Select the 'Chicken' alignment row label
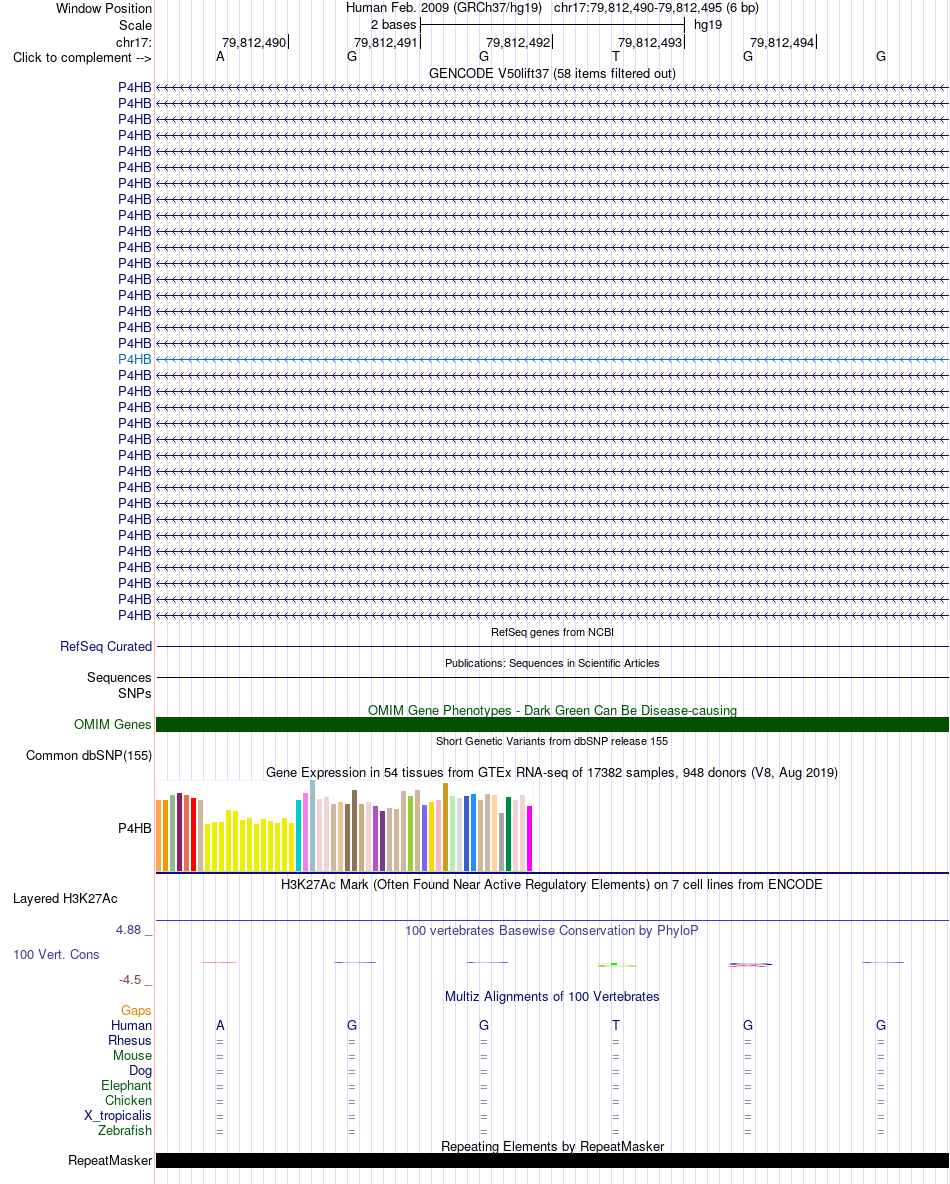The height and width of the screenshot is (1184, 950). (x=128, y=1100)
